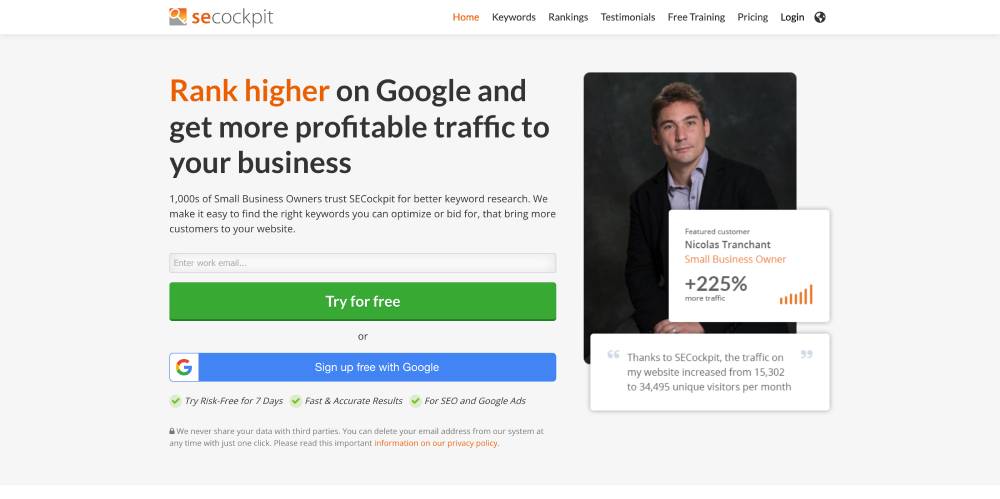This screenshot has width=1000, height=499.
Task: Click the orange traffic bar chart icon
Action: coord(796,294)
